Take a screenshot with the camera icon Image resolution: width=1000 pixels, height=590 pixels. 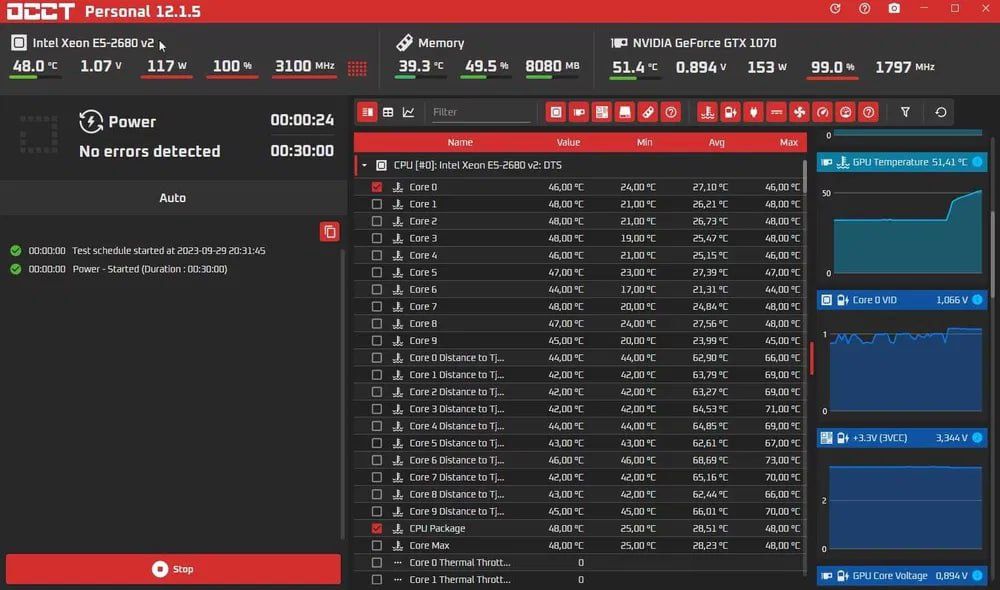pyautogui.click(x=894, y=8)
